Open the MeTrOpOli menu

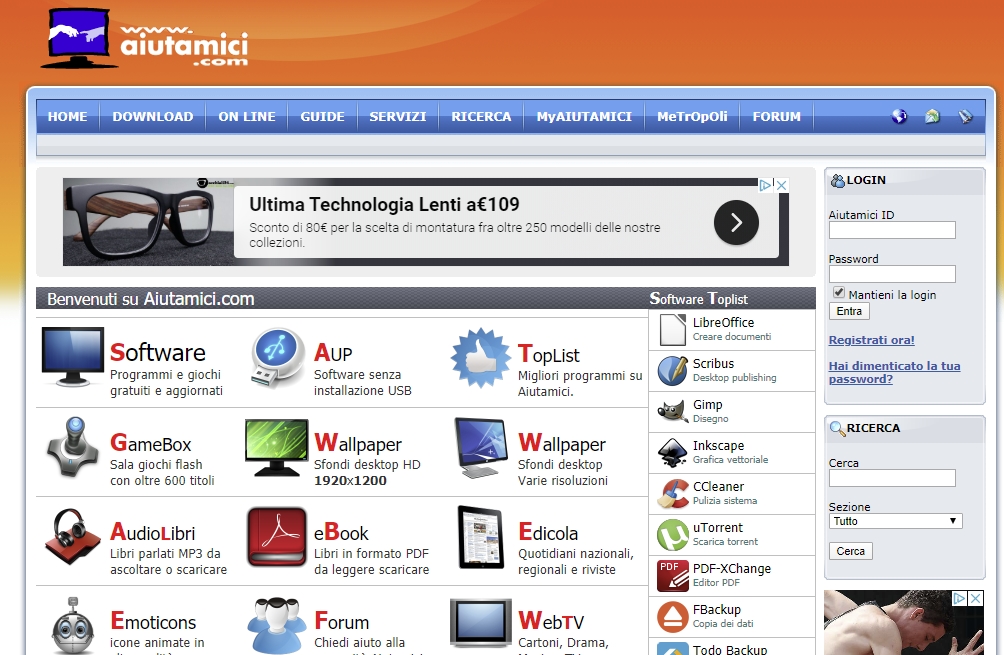[692, 117]
